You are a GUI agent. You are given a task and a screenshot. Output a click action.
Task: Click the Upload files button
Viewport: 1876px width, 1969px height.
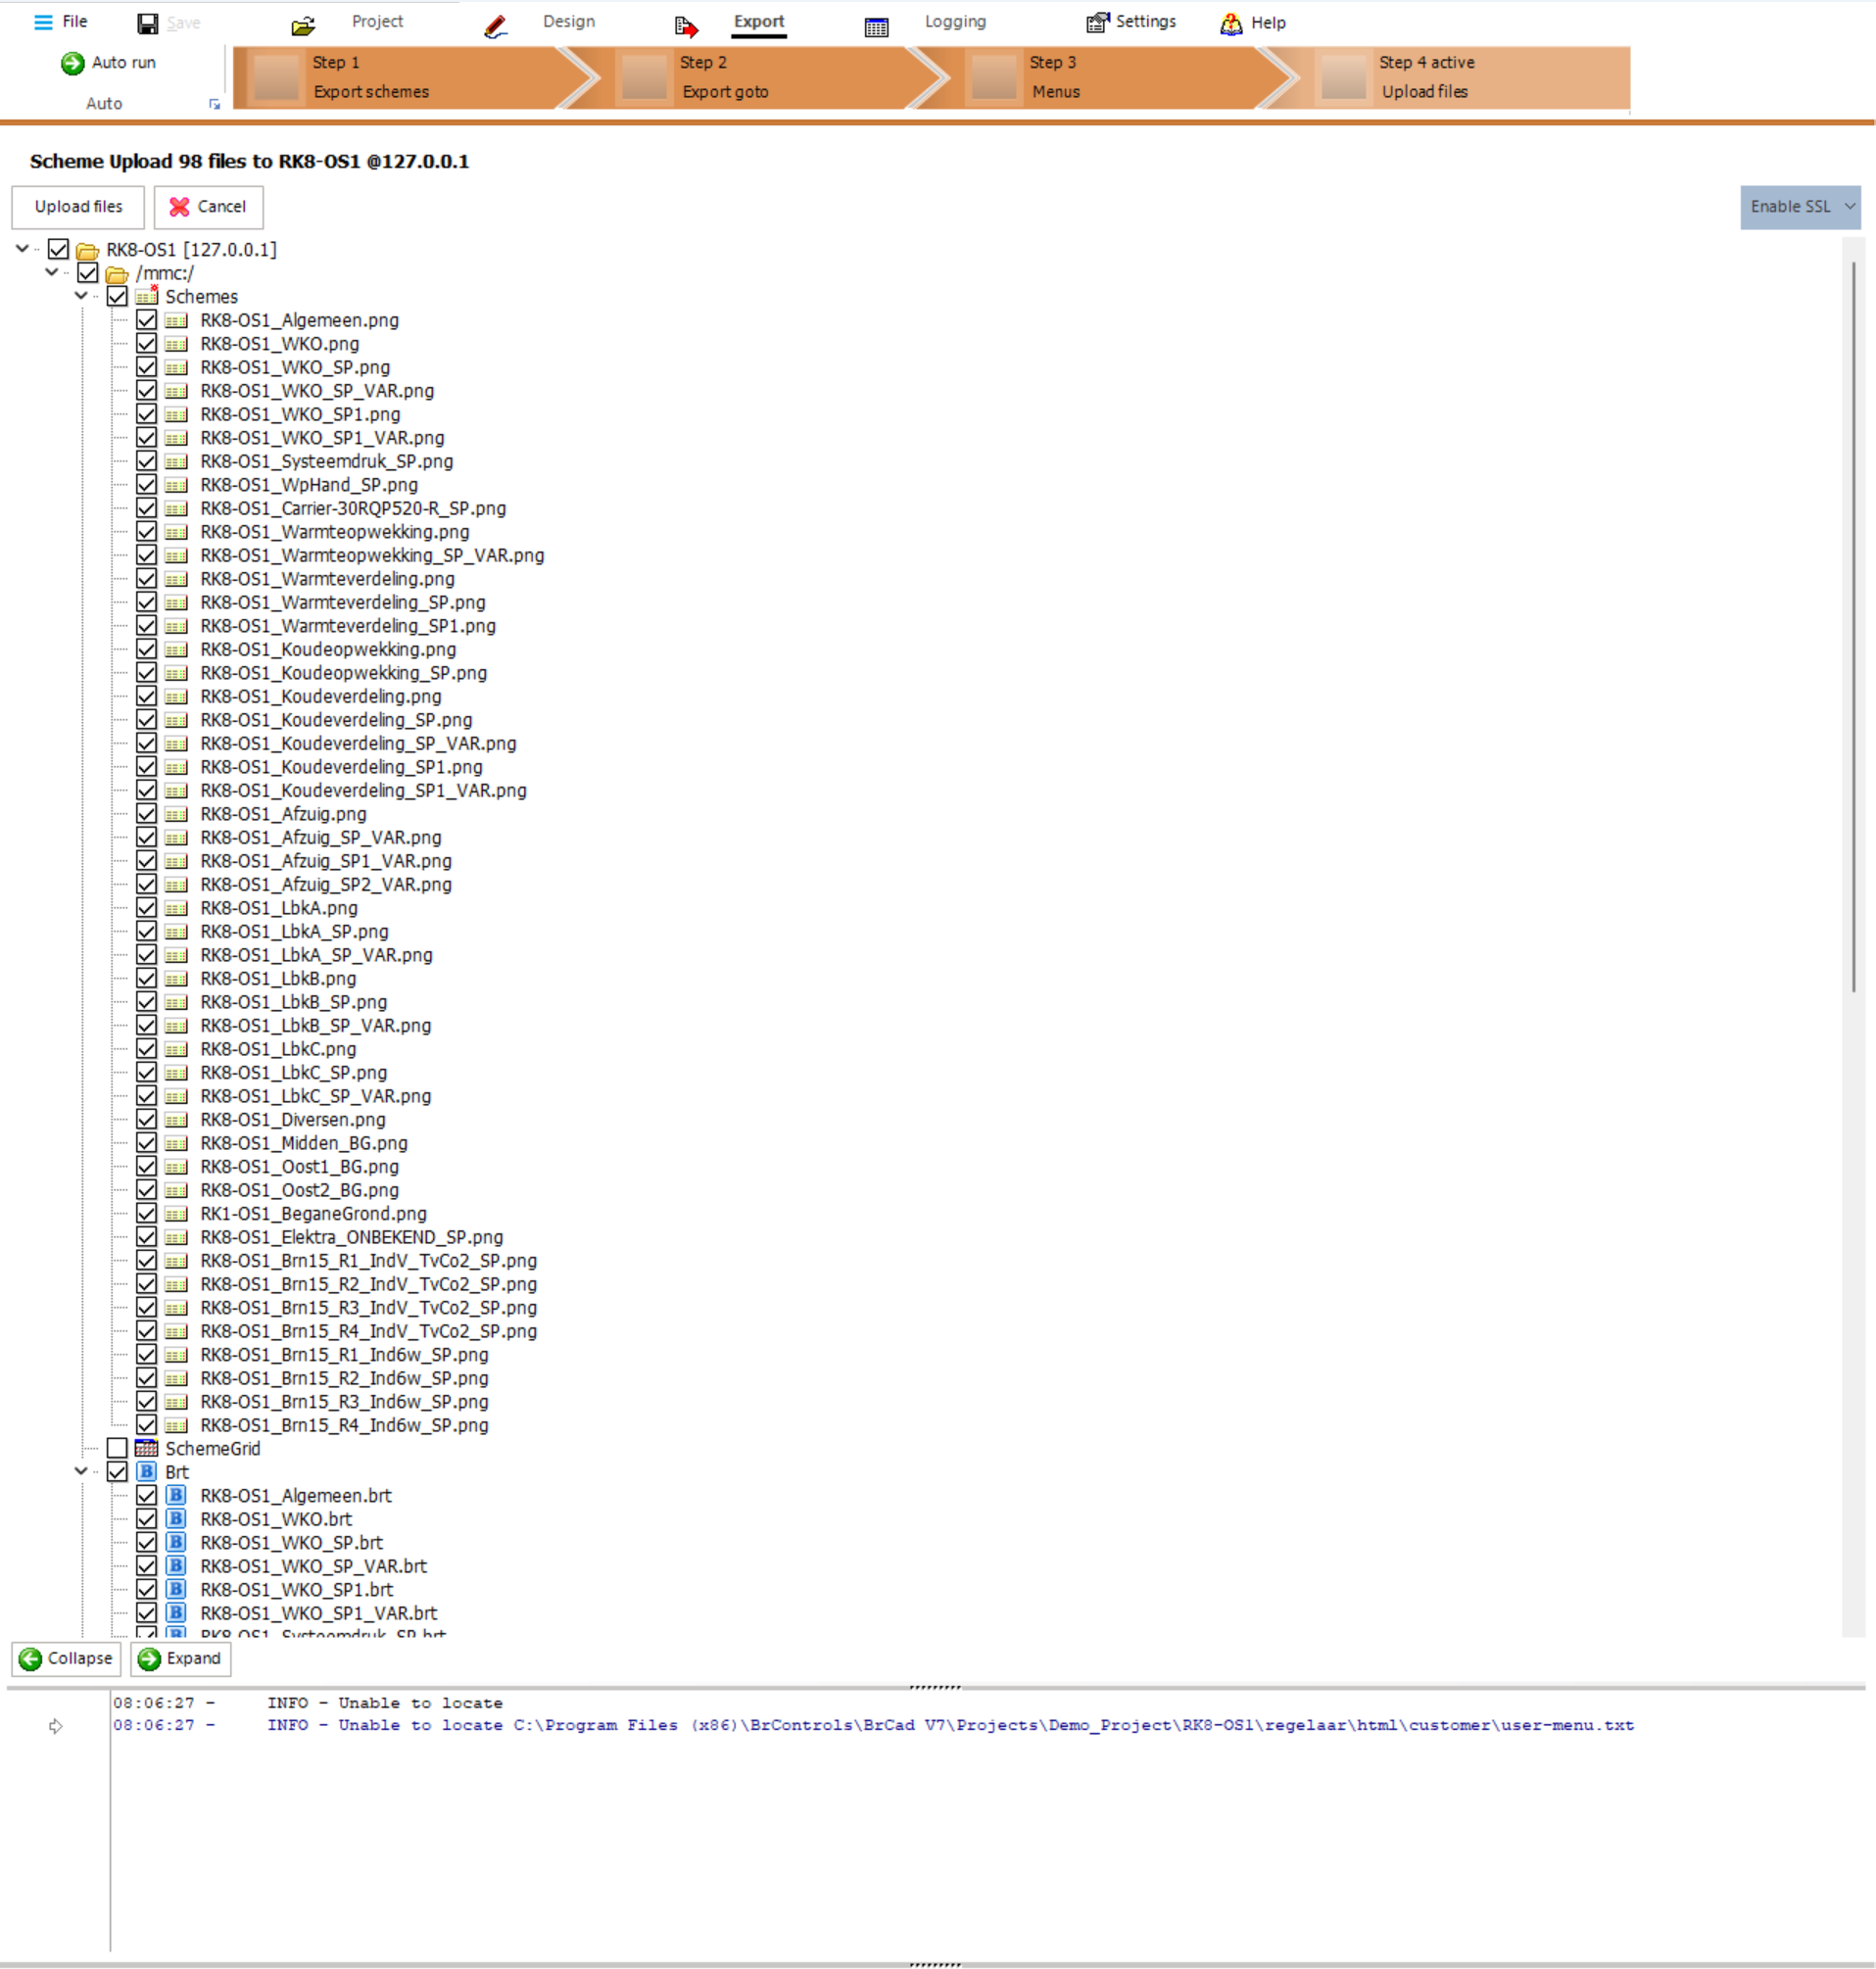click(78, 207)
